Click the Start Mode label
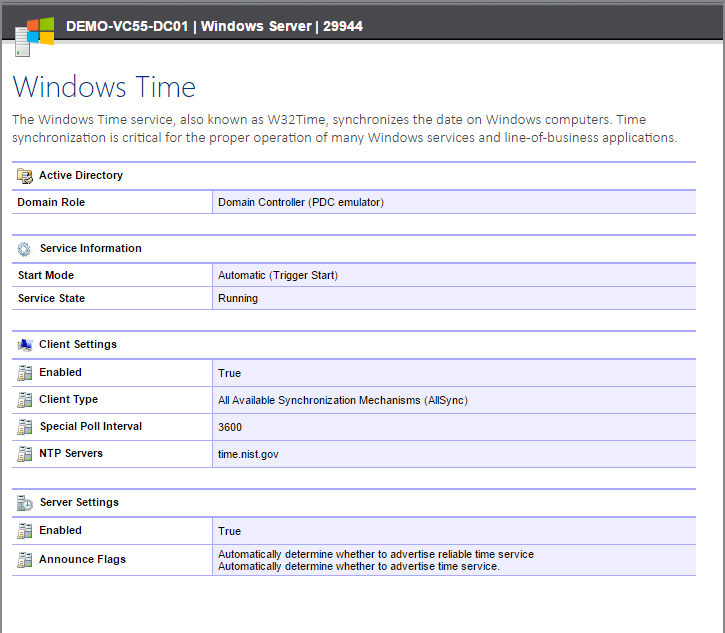 coord(46,275)
